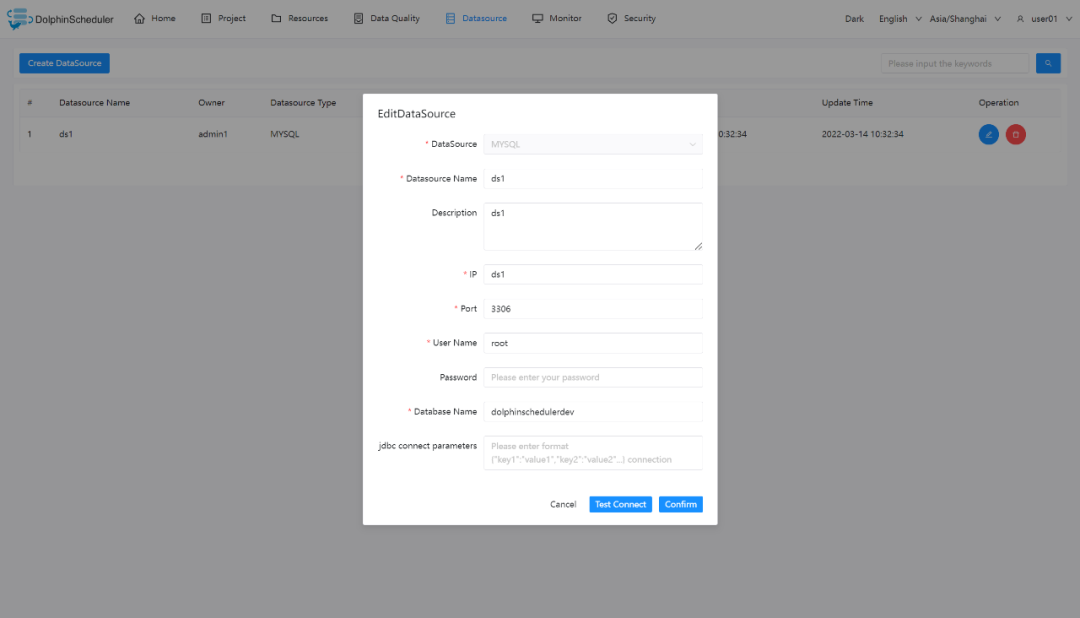
Task: Click the red delete icon for ds1
Action: 1015,134
